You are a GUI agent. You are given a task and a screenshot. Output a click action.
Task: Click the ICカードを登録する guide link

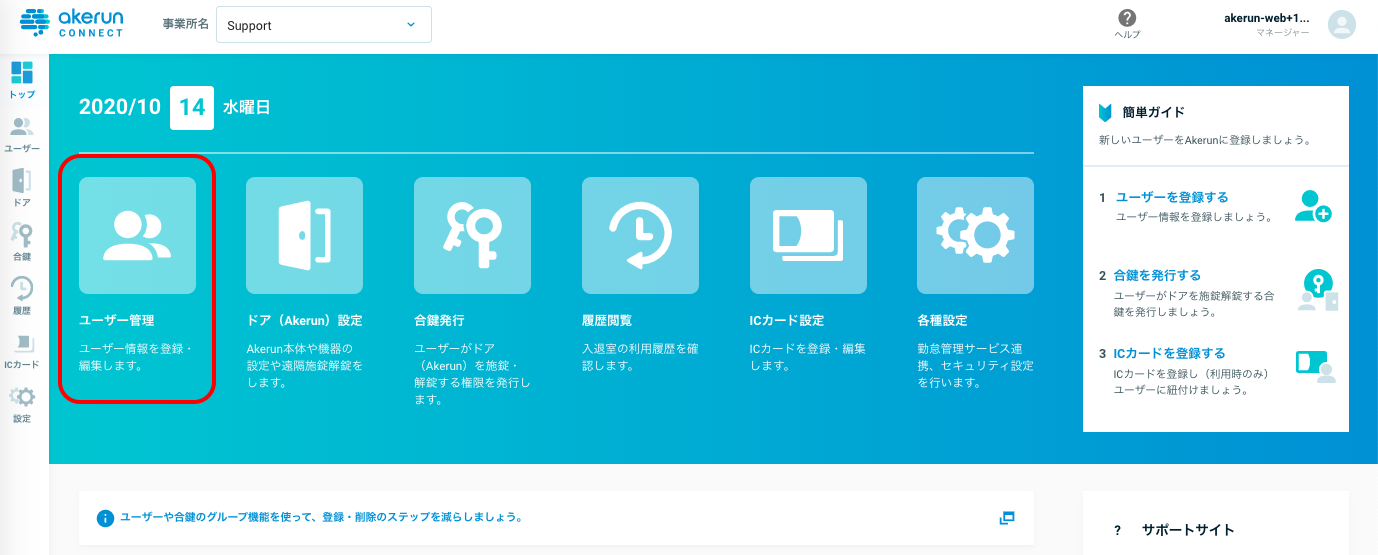(x=1169, y=353)
